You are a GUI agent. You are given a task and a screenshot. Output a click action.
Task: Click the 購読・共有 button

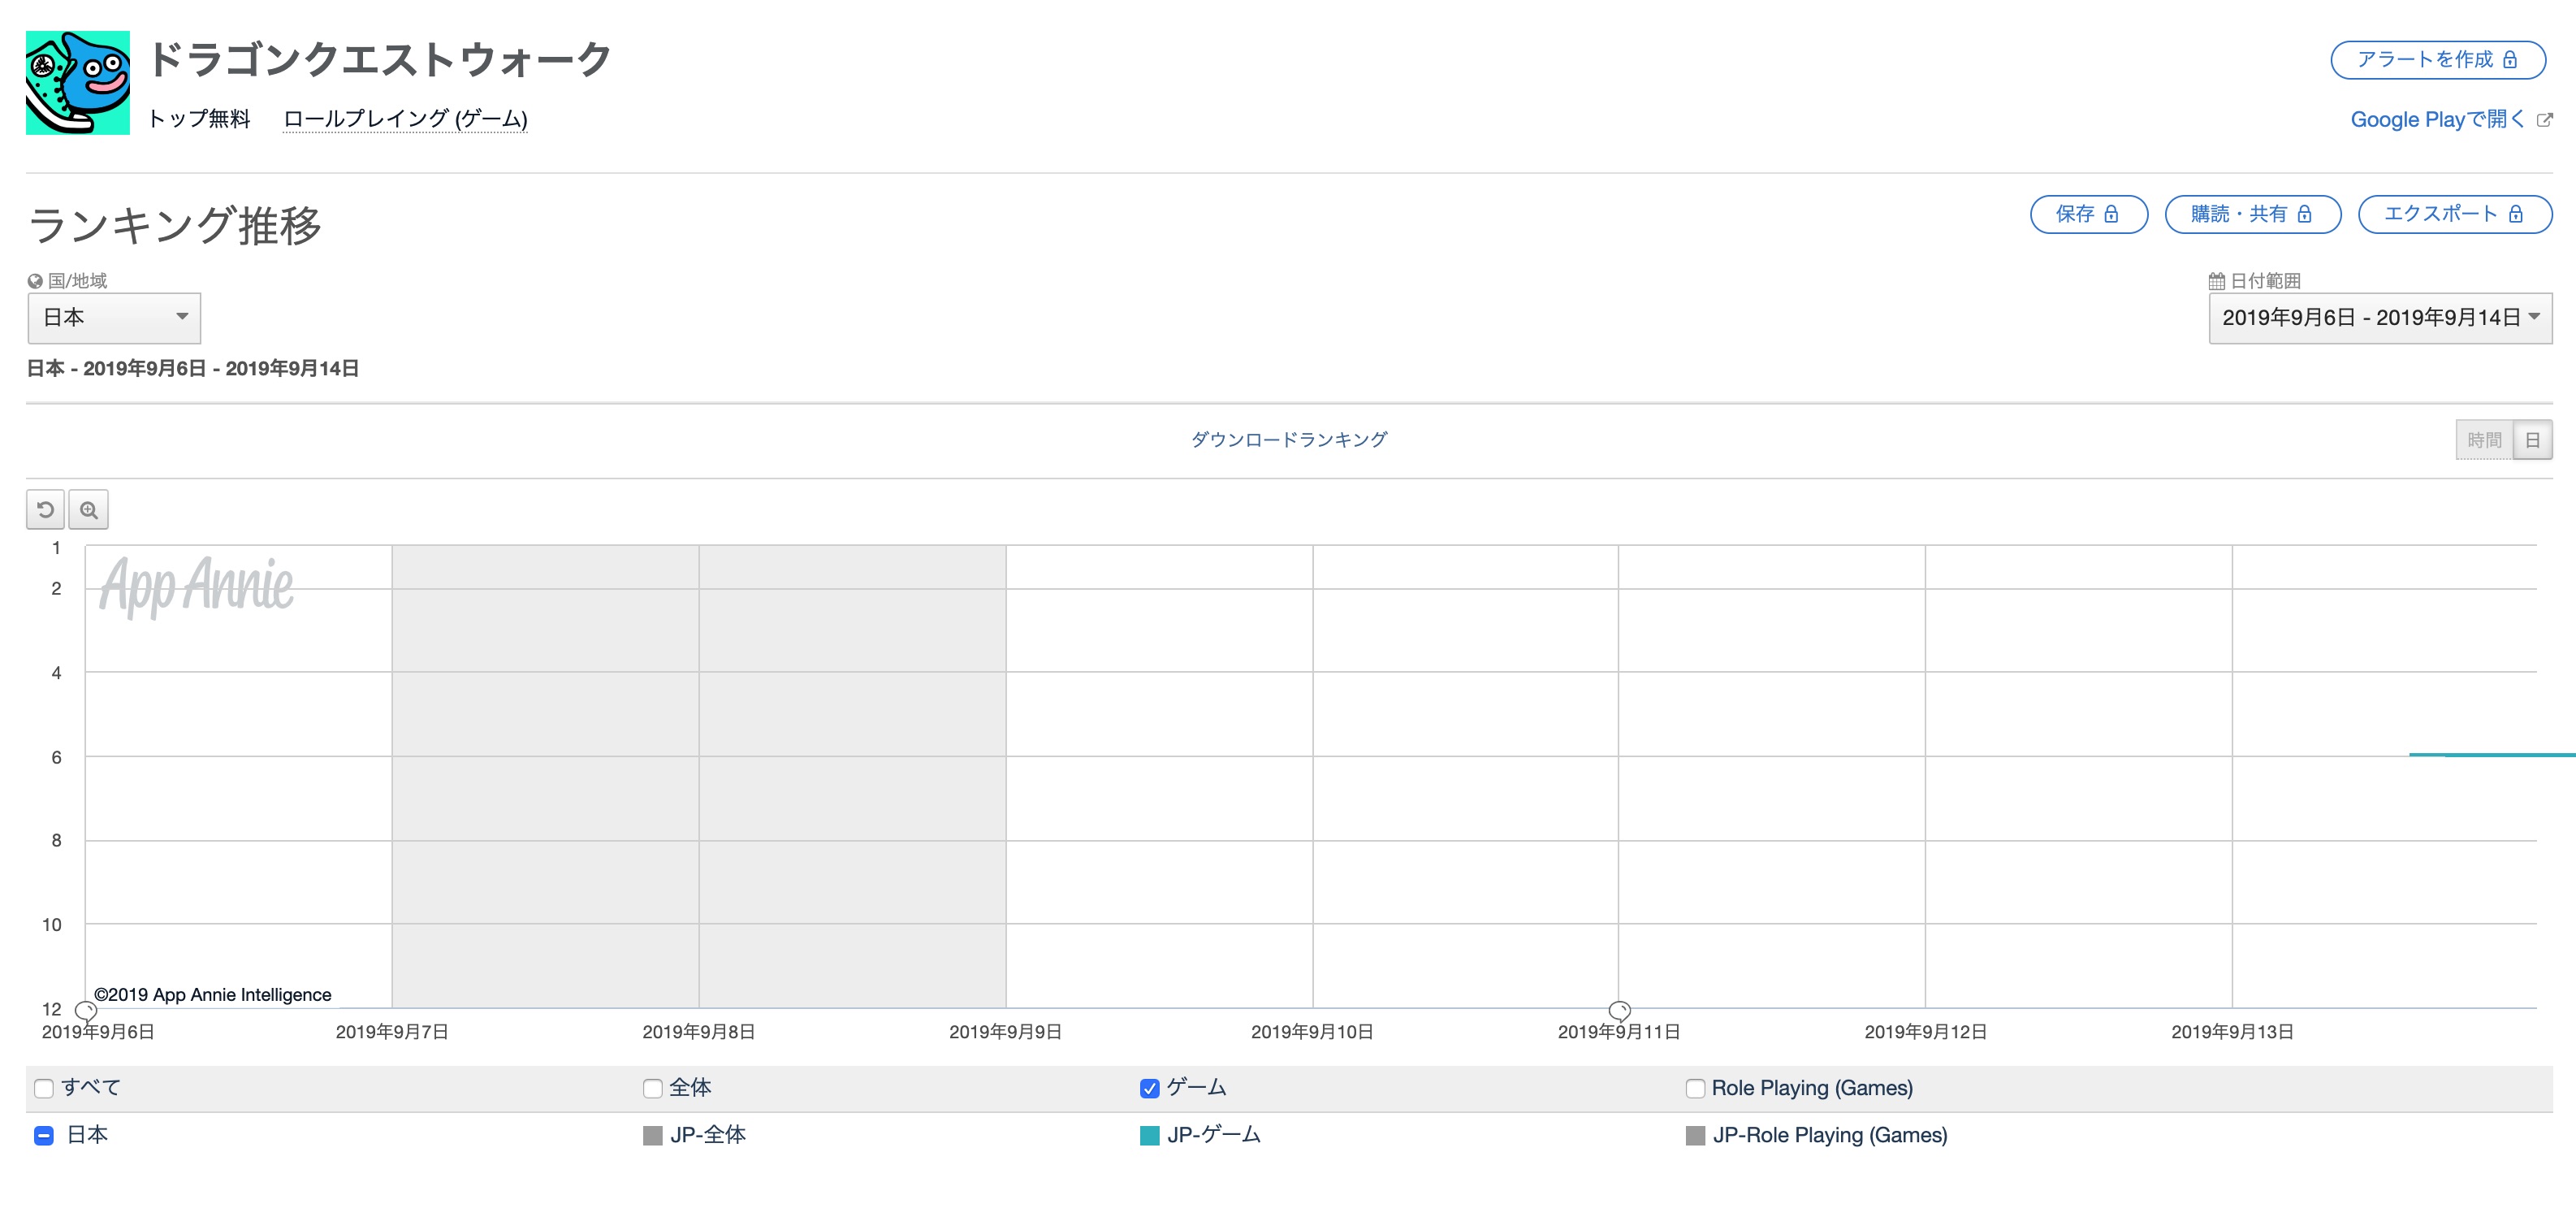(2252, 214)
